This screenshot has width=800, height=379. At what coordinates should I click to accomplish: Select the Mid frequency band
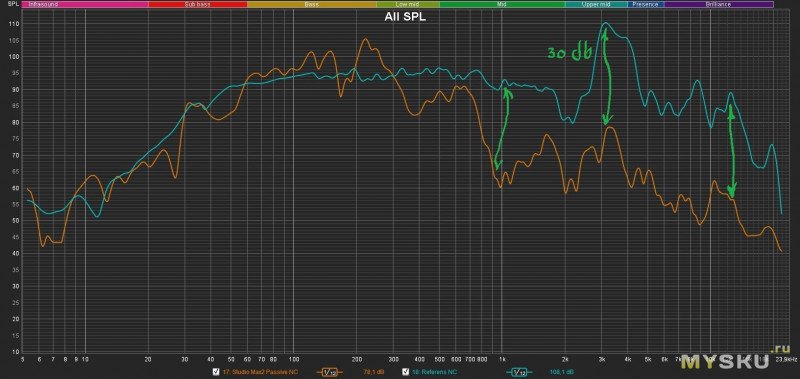pyautogui.click(x=503, y=4)
